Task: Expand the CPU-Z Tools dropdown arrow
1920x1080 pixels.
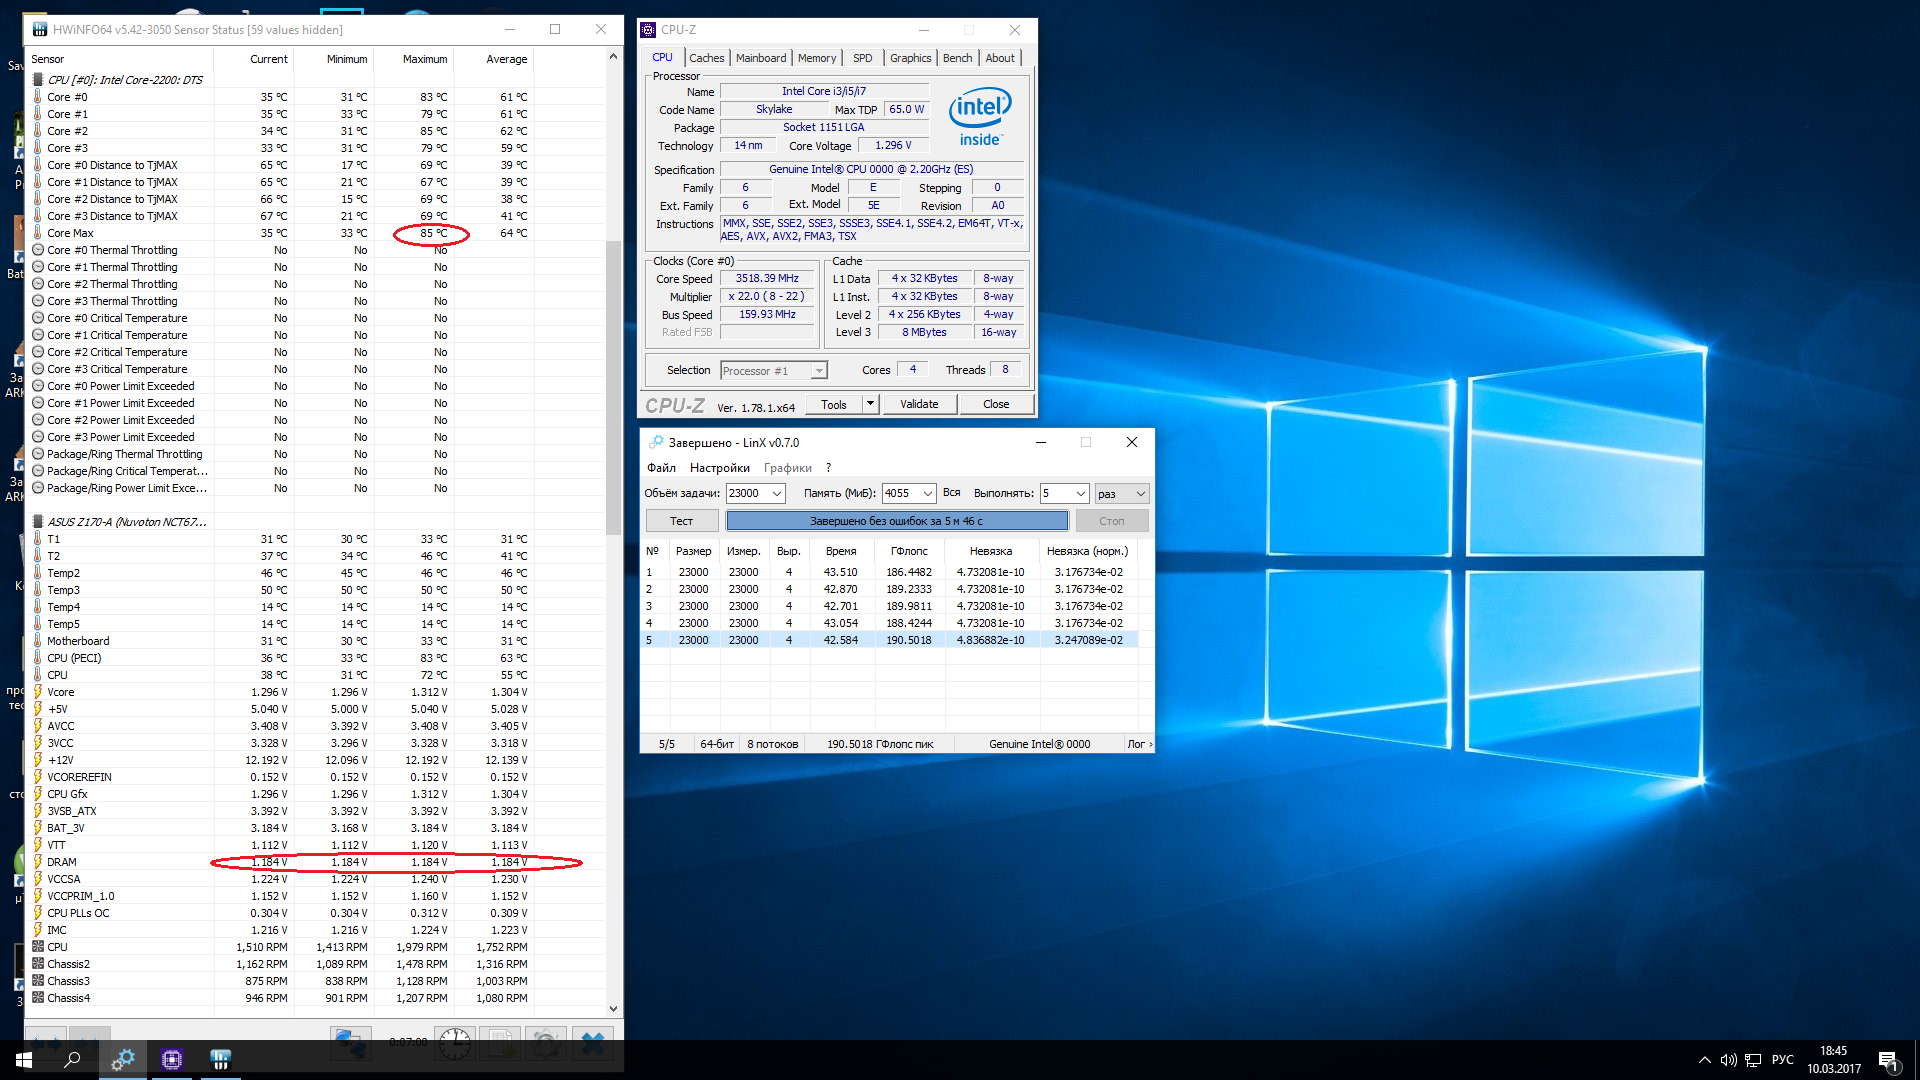Action: 870,404
